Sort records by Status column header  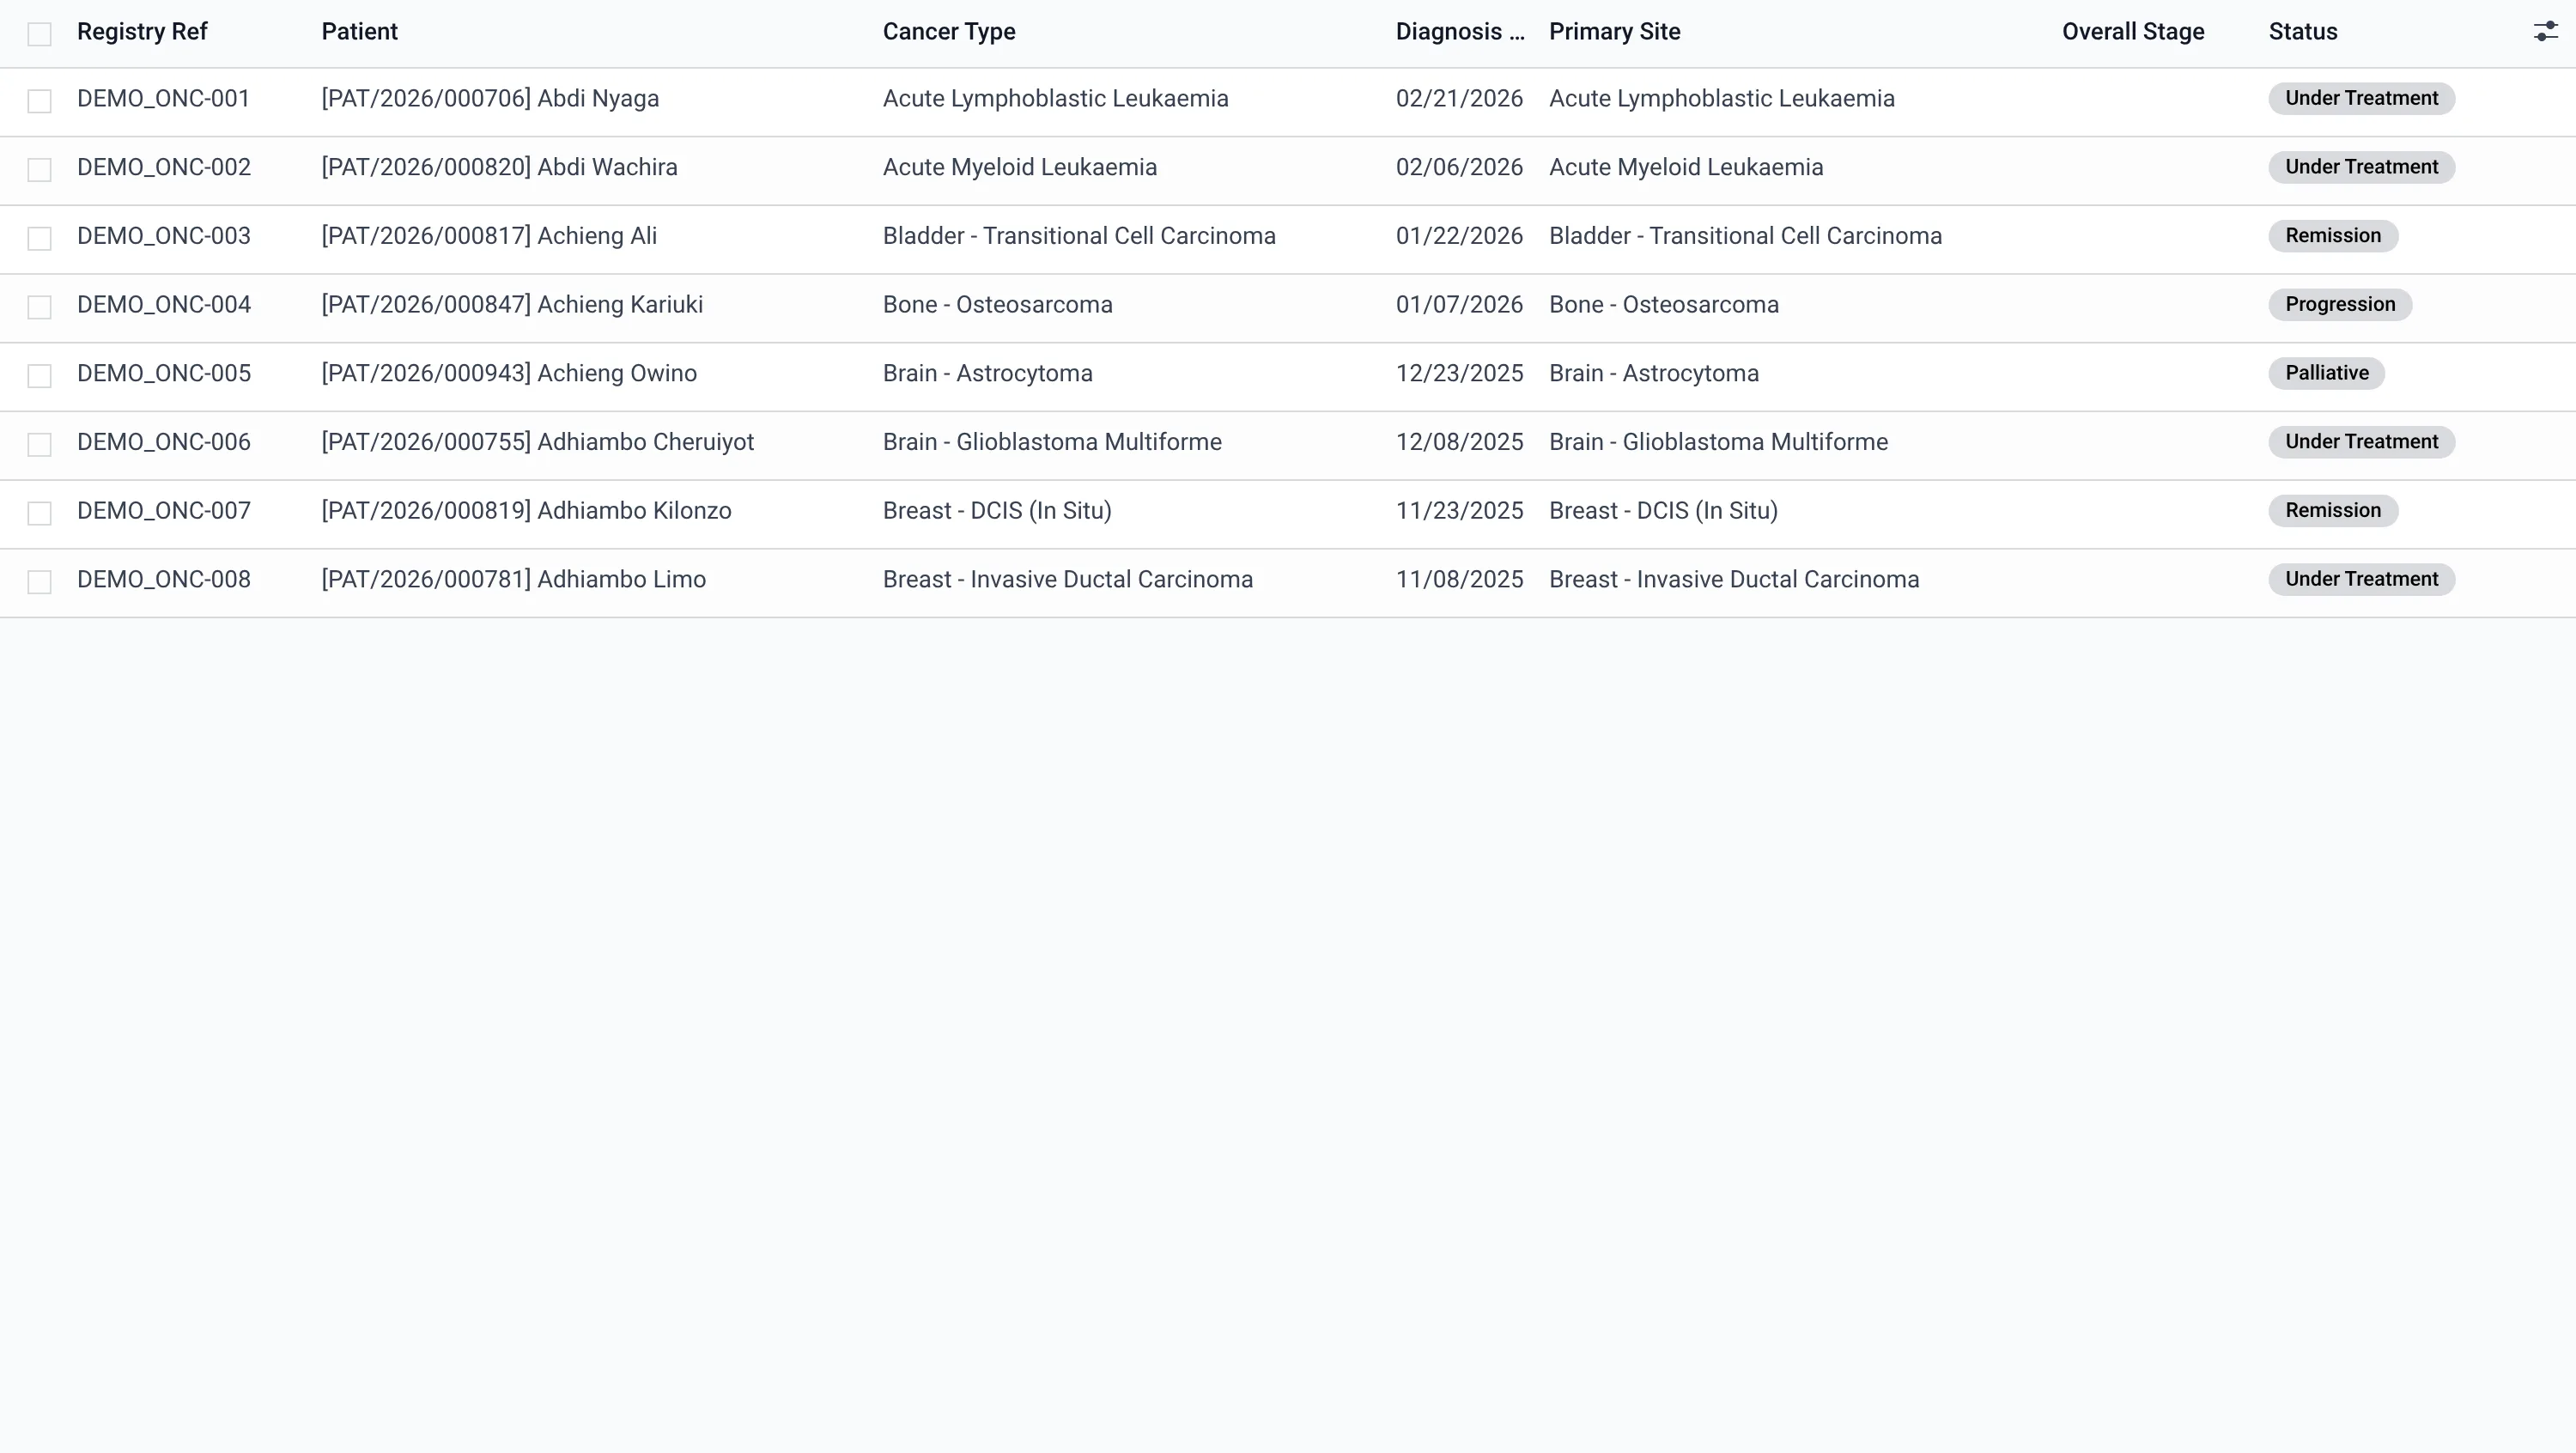(2303, 32)
